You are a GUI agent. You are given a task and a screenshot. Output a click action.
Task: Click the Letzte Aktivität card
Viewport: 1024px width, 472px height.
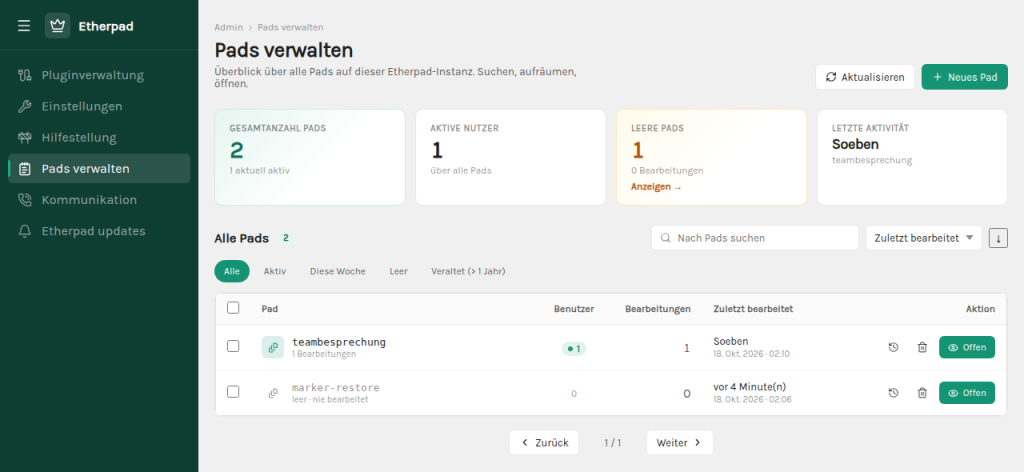tap(912, 157)
